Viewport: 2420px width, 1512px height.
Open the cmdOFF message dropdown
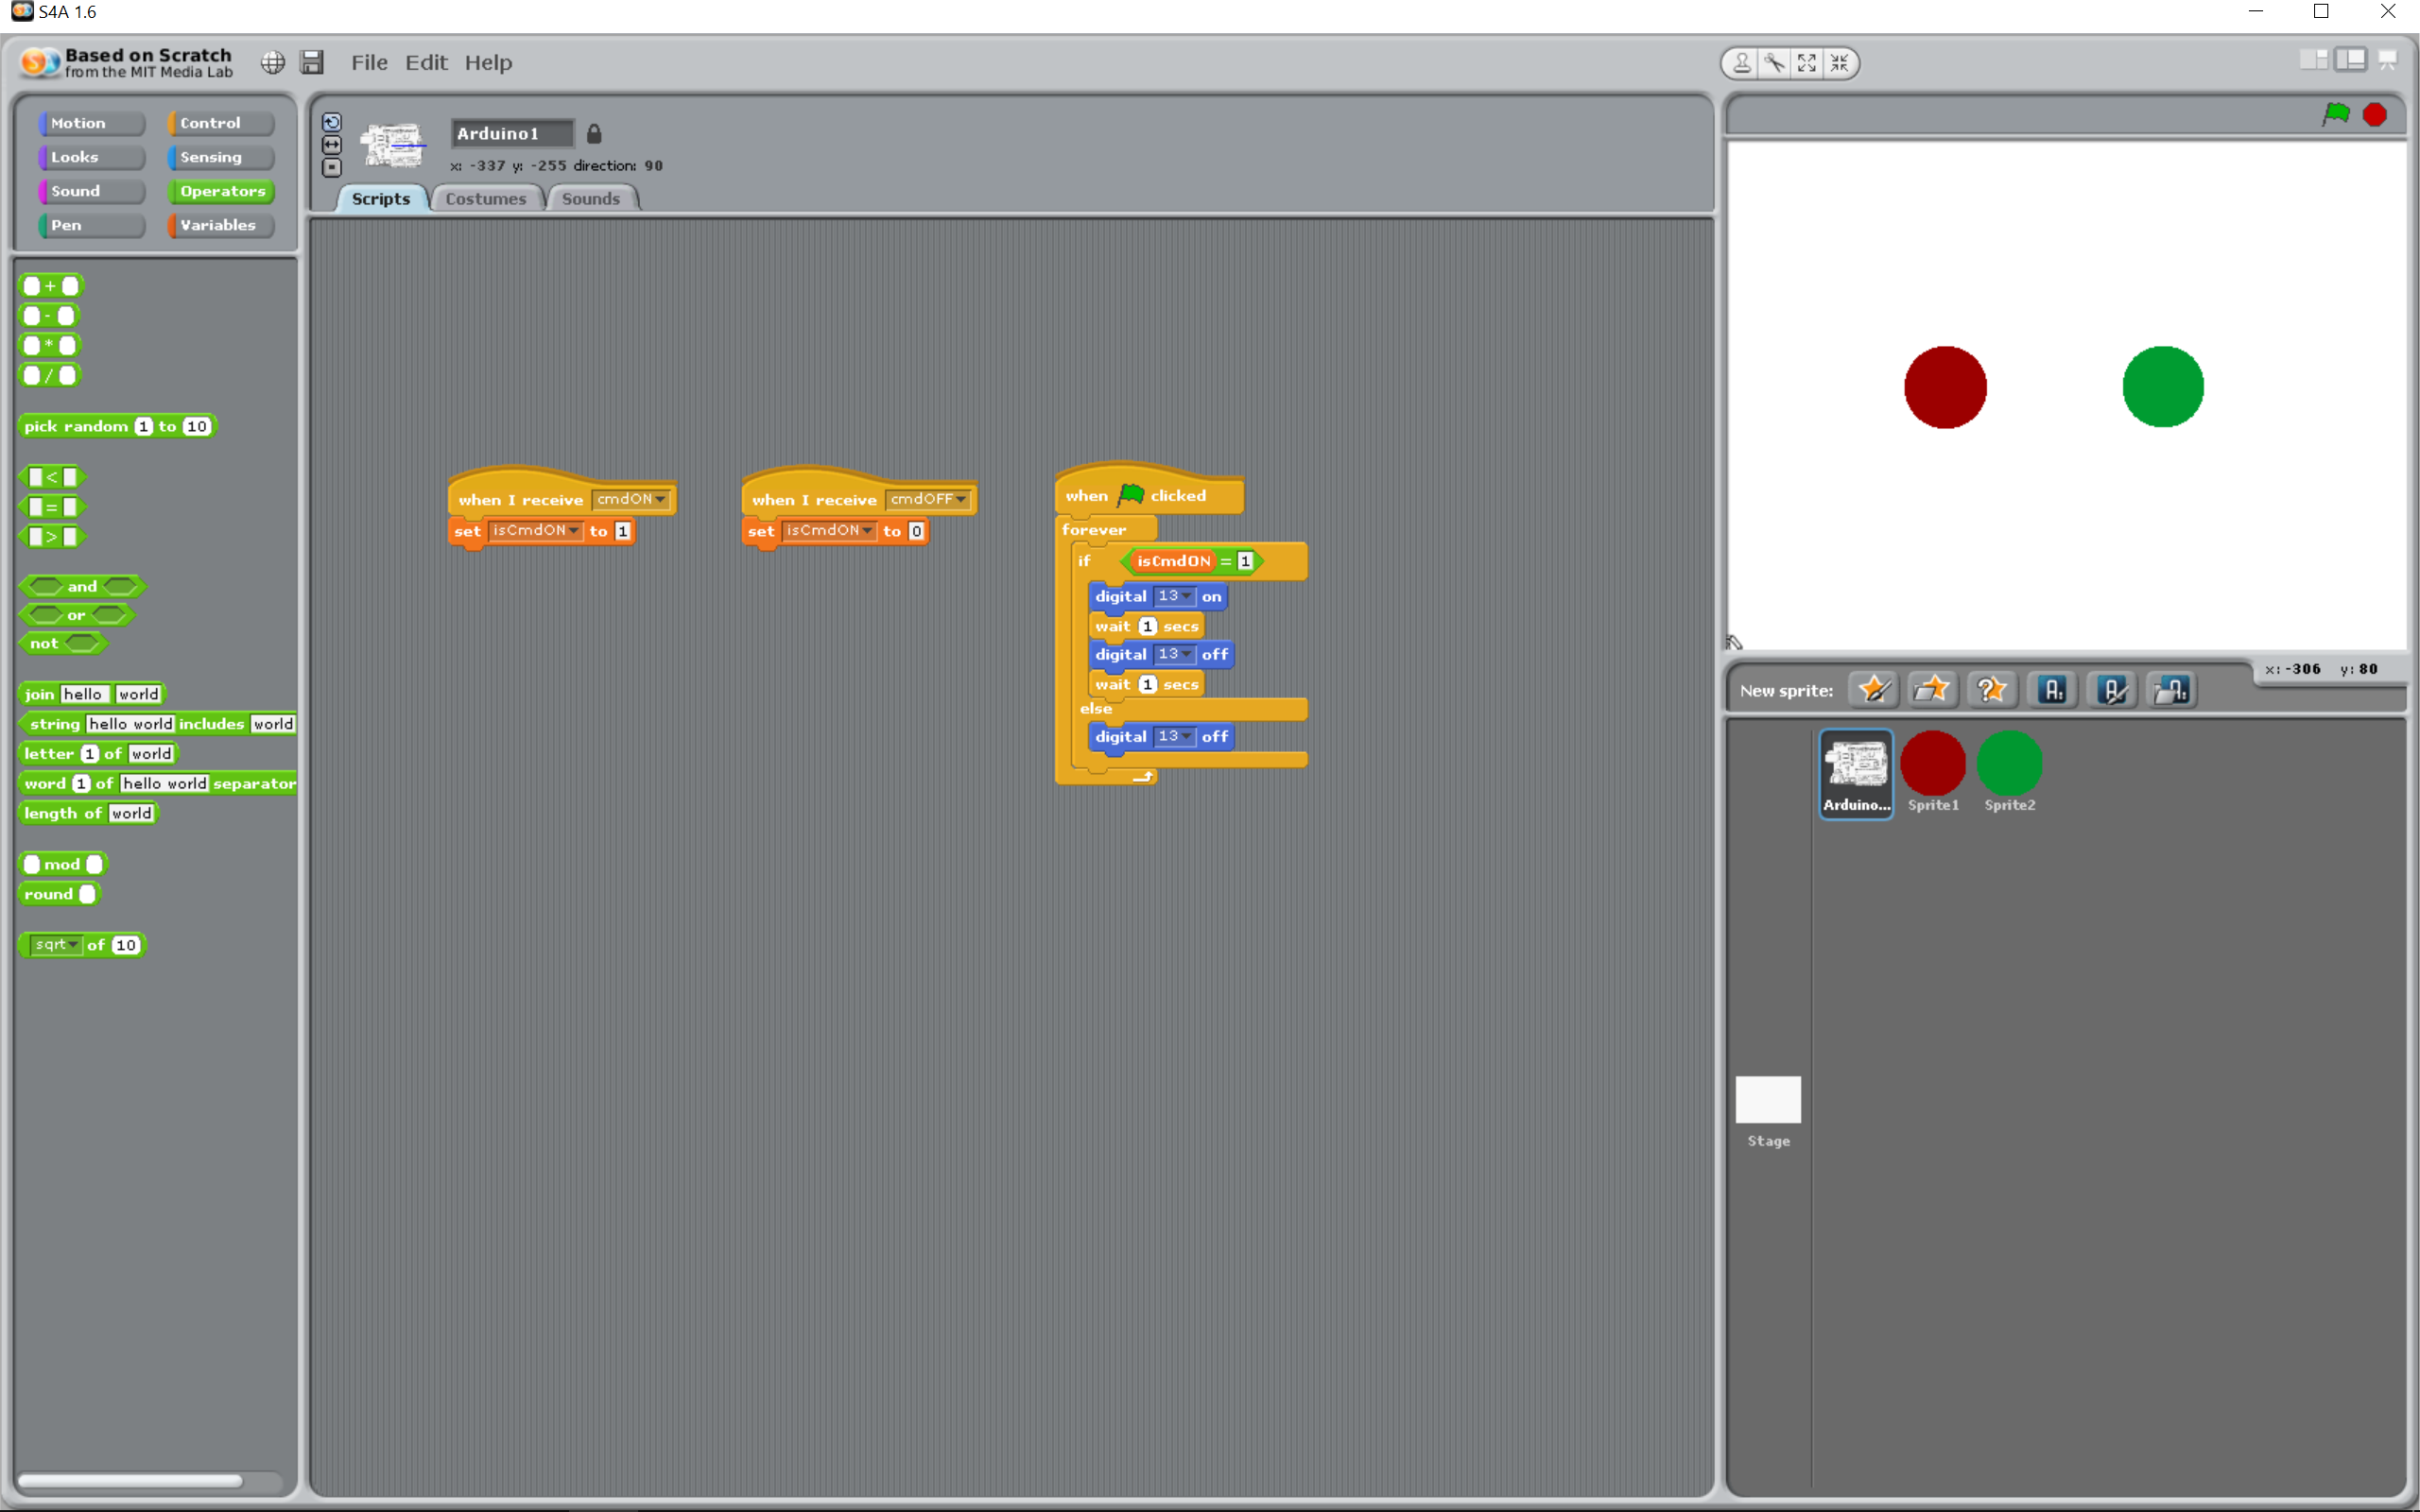pos(928,499)
